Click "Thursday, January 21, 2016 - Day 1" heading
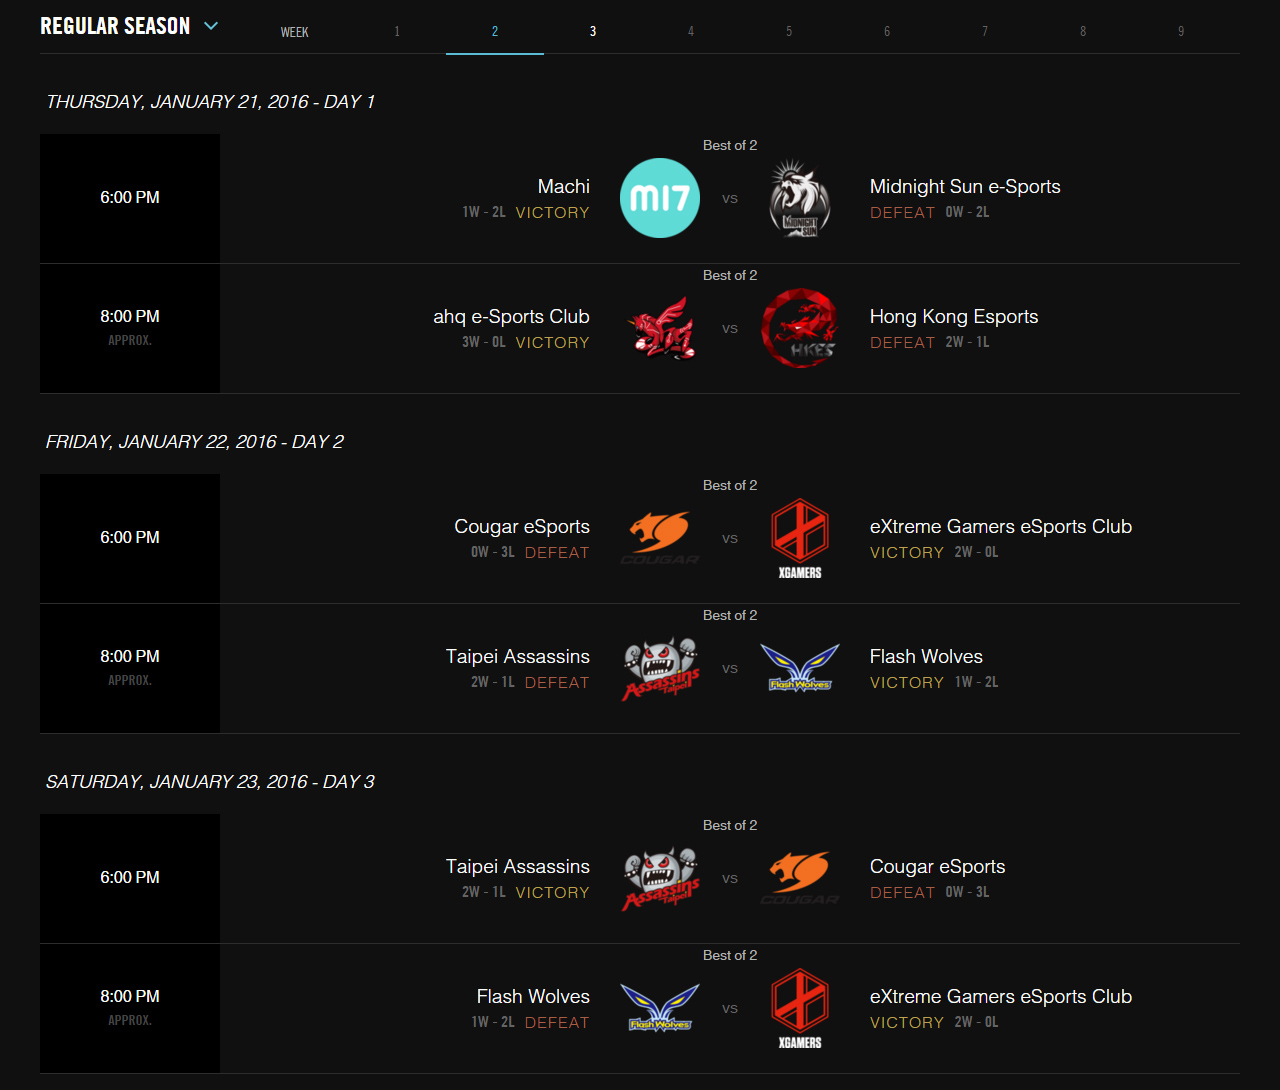This screenshot has width=1280, height=1090. (210, 102)
